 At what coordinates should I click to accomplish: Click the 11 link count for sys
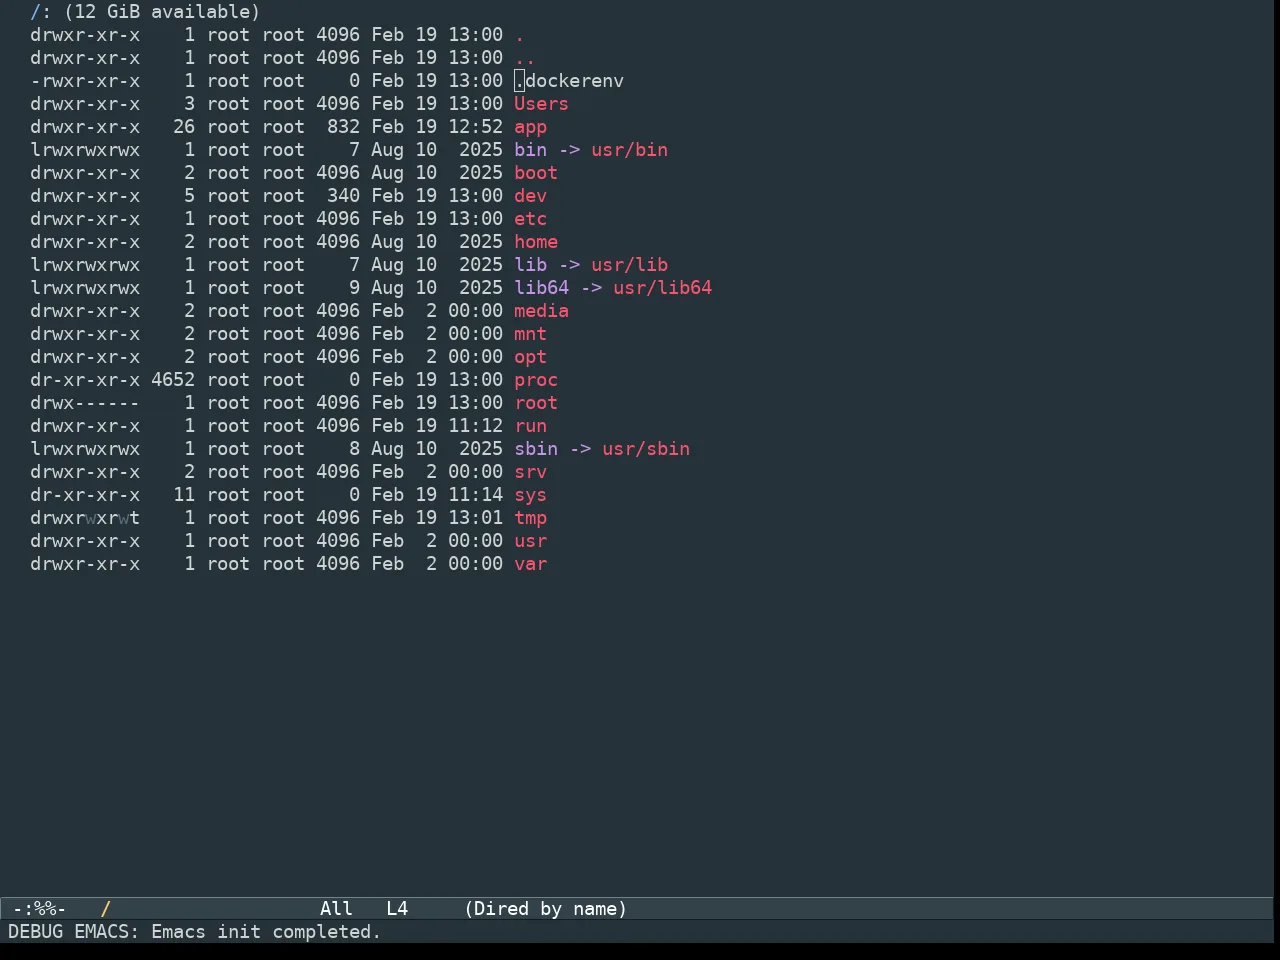[184, 495]
